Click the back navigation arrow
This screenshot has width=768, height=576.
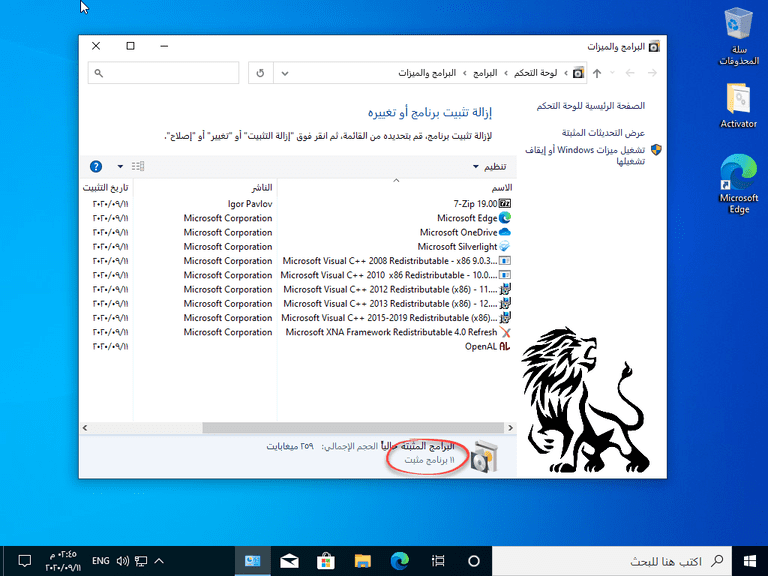pos(630,73)
